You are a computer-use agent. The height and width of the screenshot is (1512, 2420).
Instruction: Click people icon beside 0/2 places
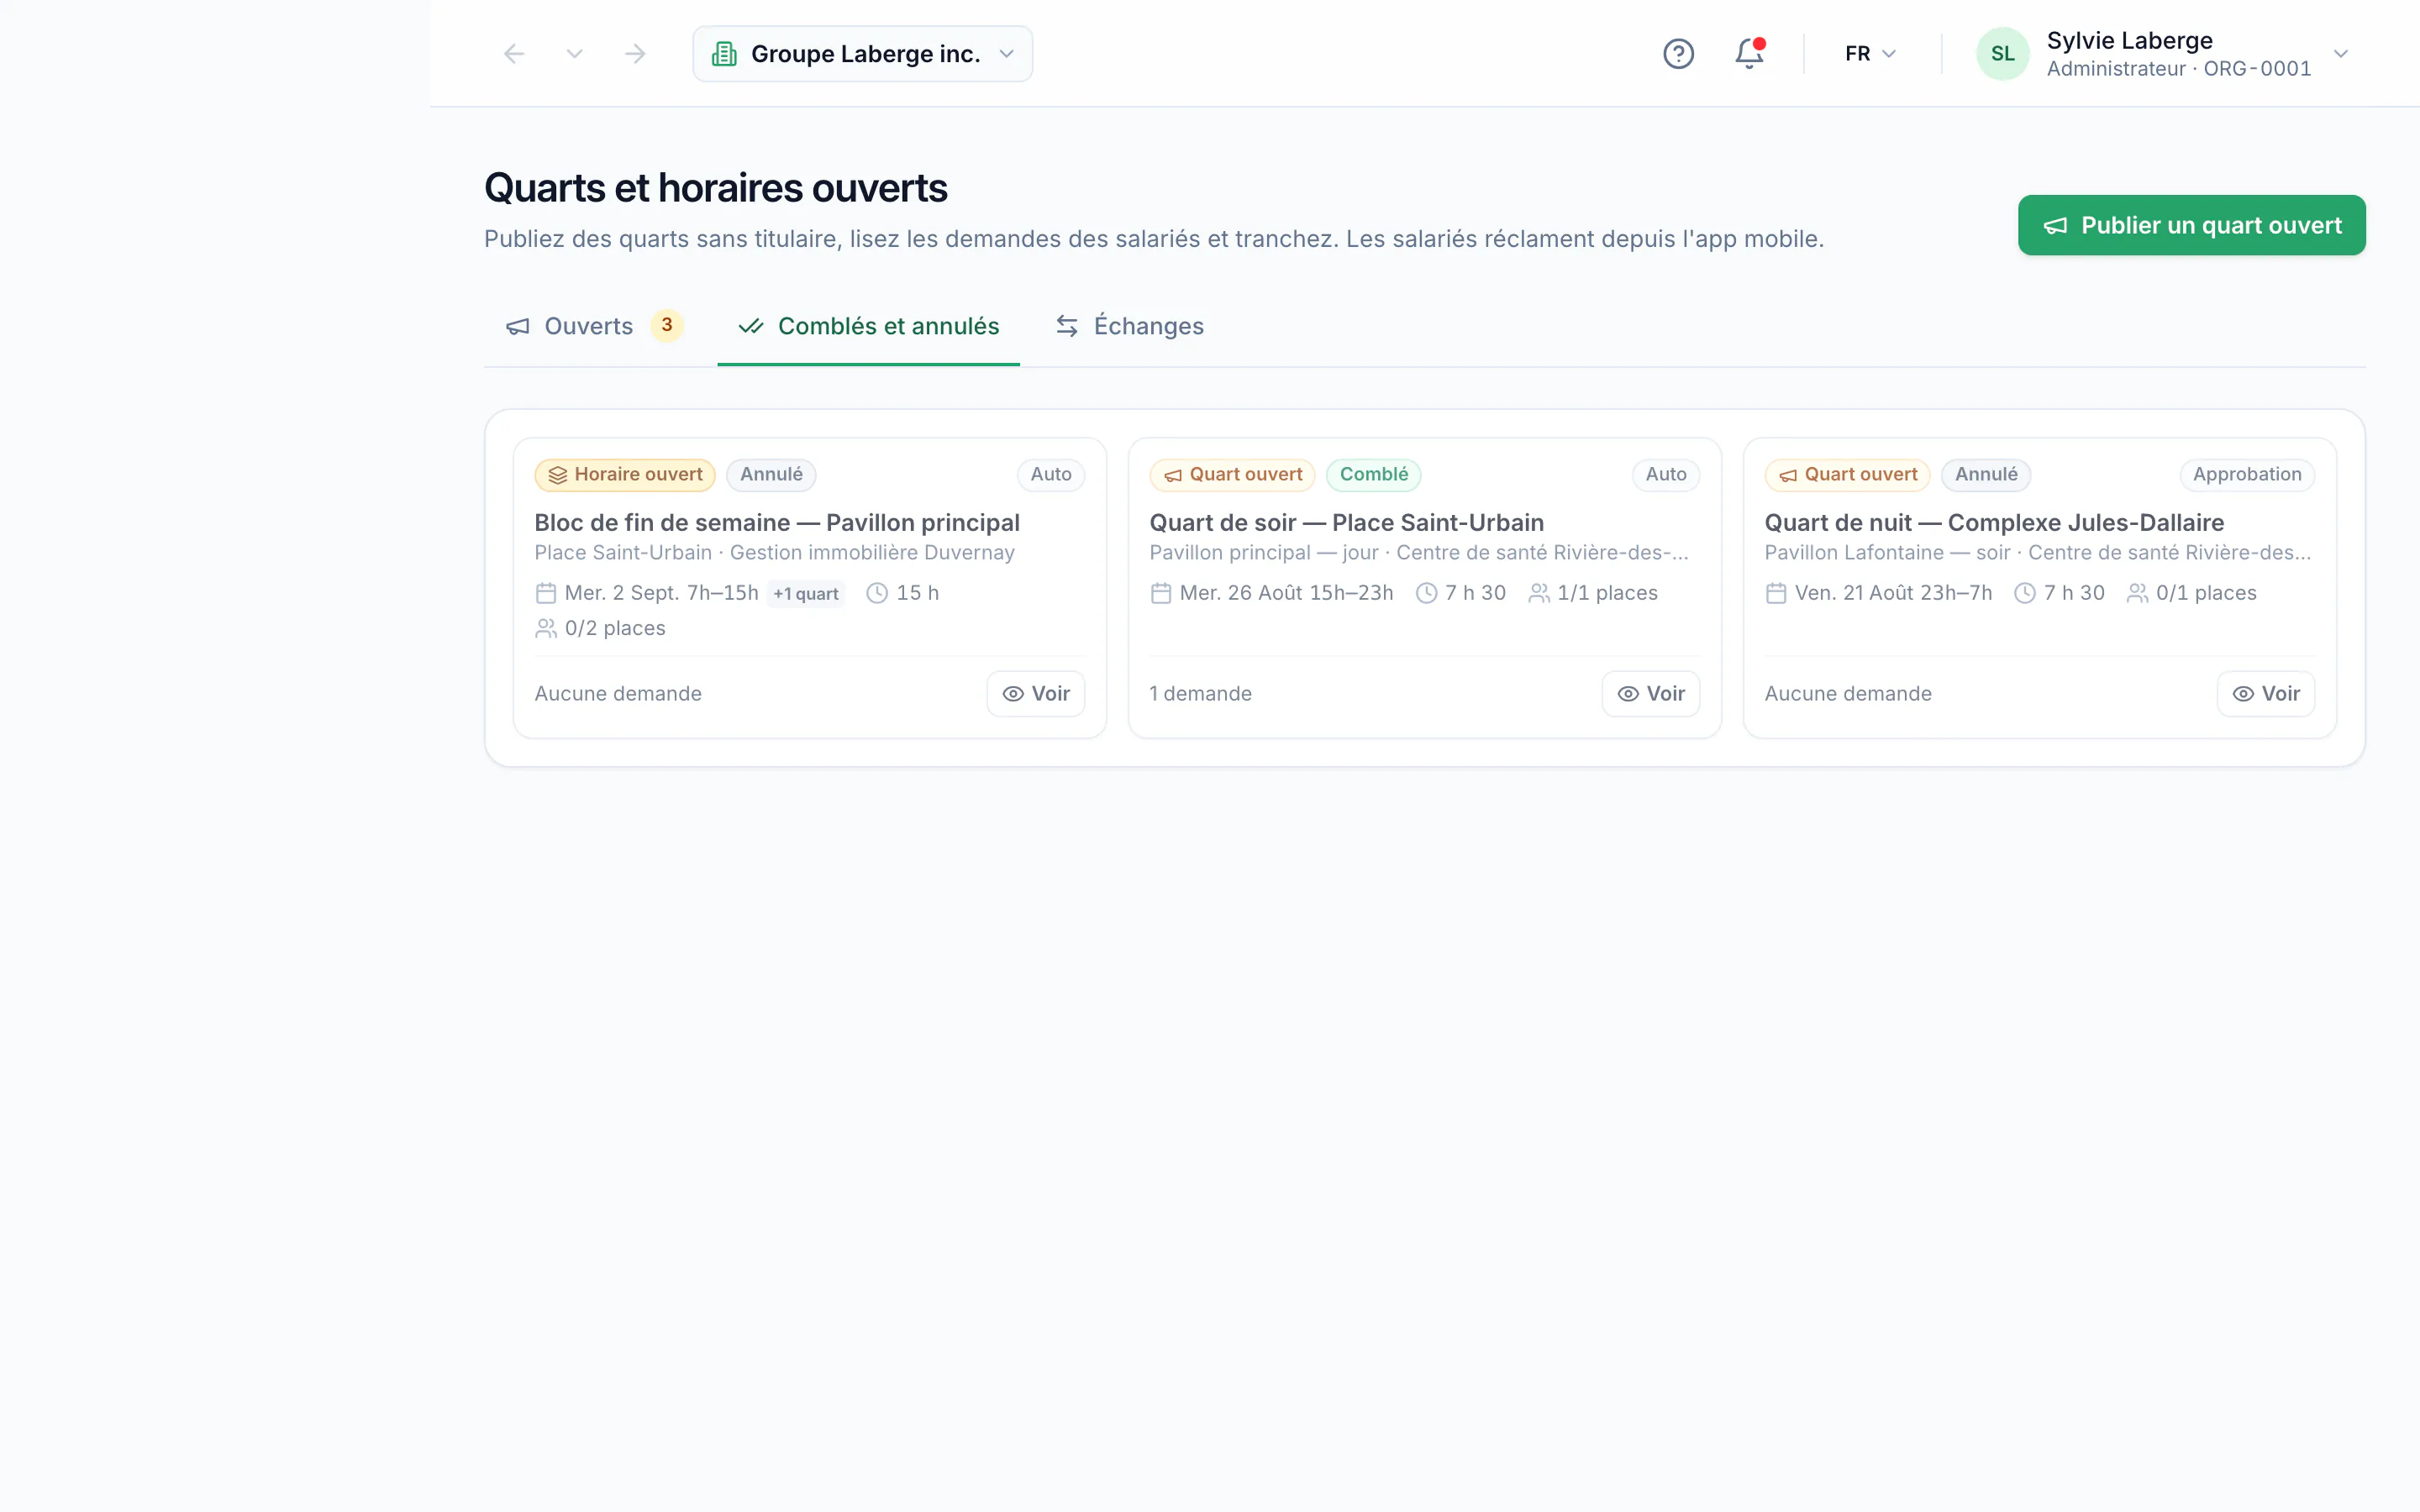point(546,628)
